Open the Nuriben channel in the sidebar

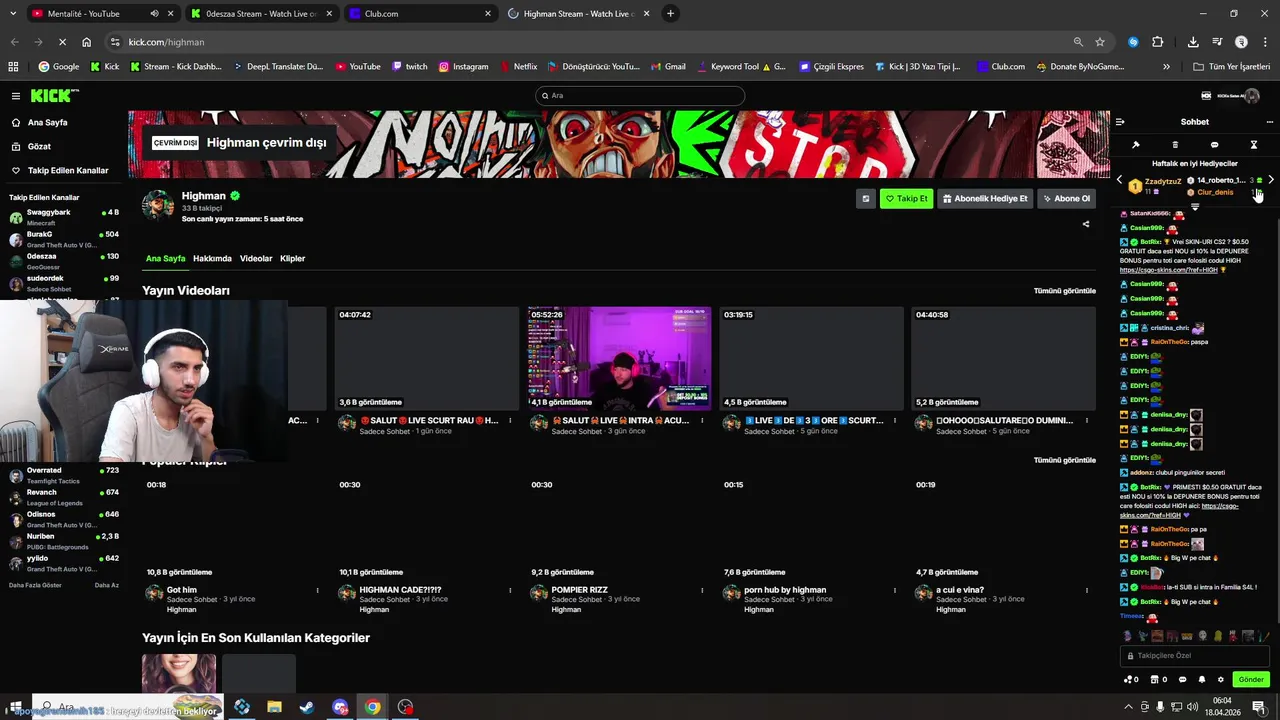pyautogui.click(x=64, y=541)
